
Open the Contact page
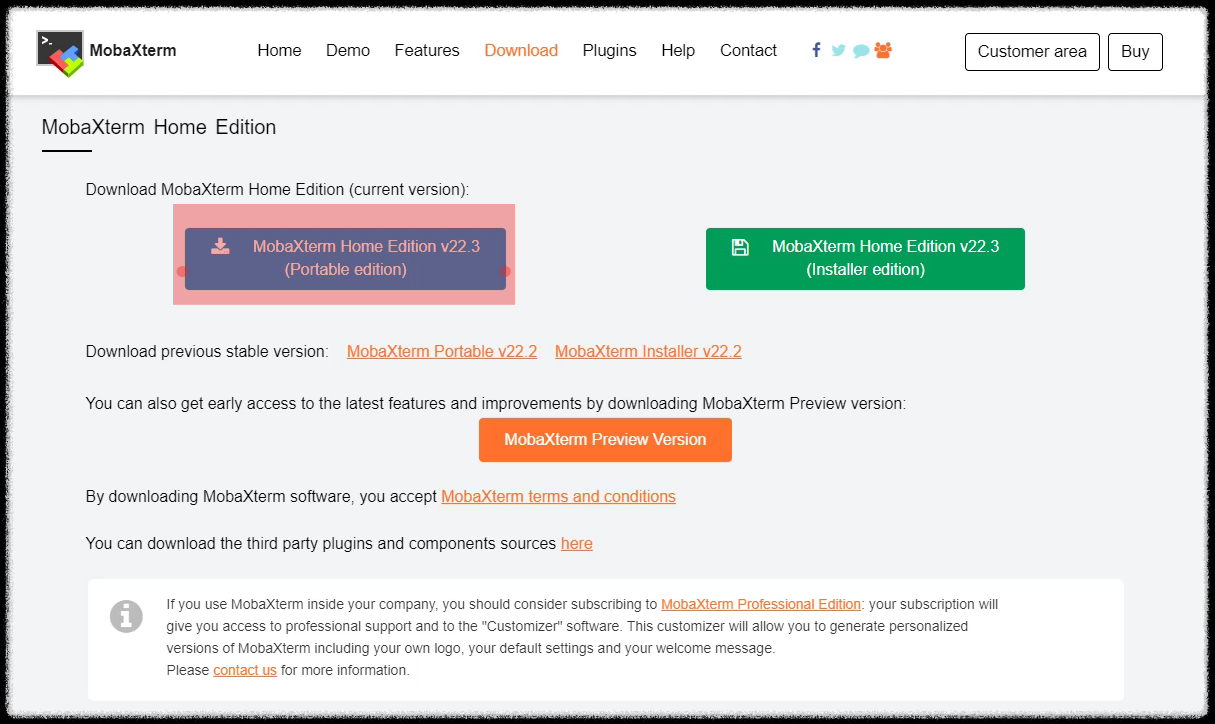[x=748, y=51]
